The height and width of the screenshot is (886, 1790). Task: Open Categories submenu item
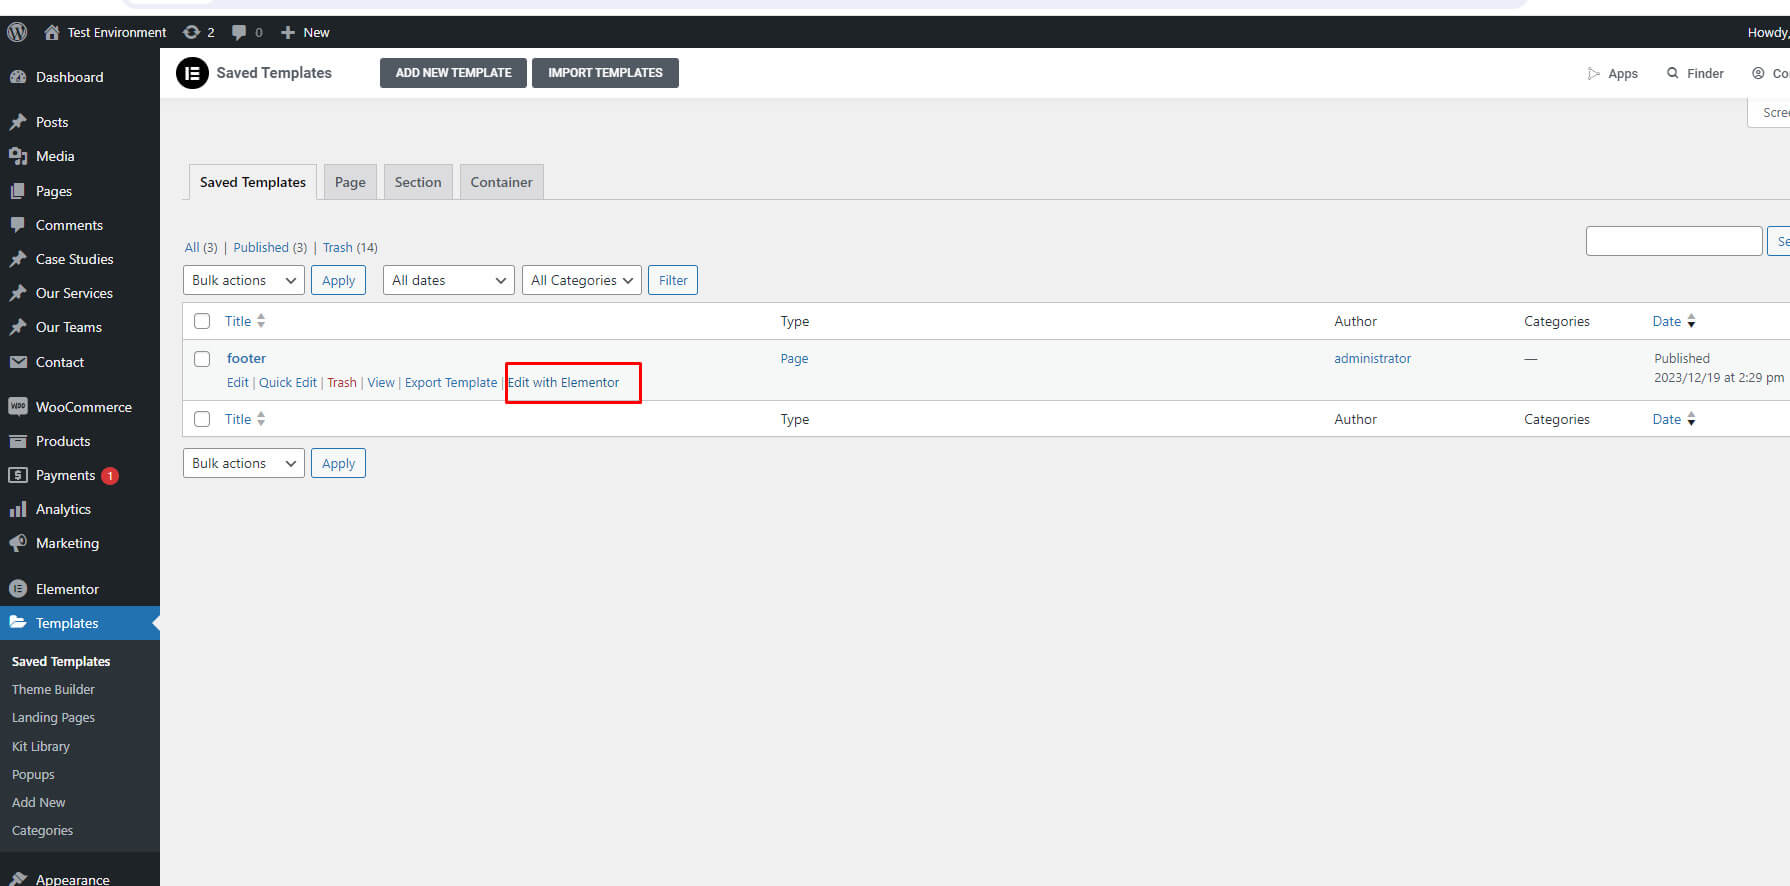tap(42, 830)
